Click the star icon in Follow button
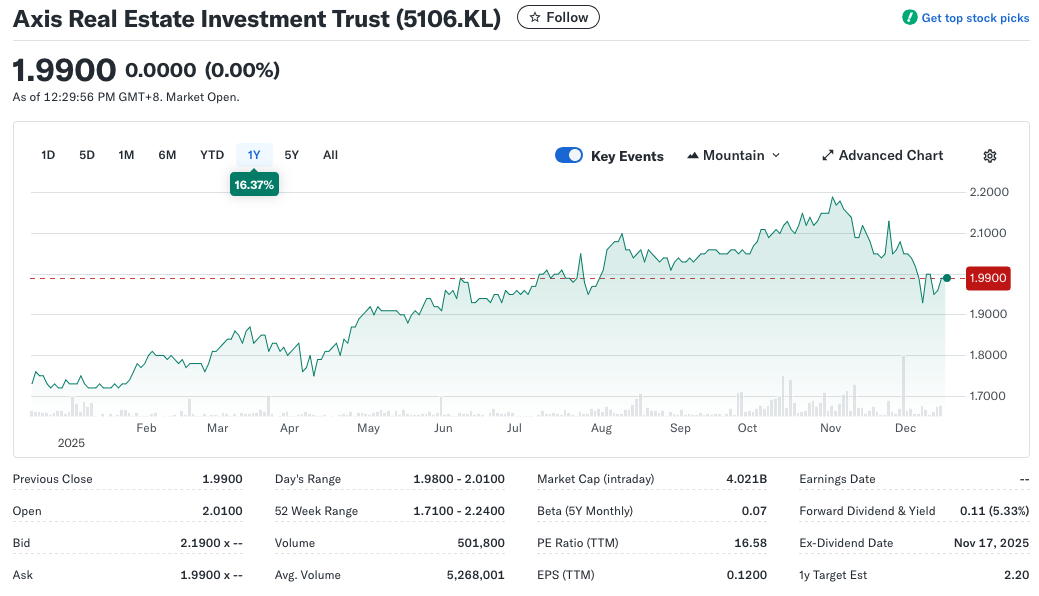Screen dimensions: 1039x596 [535, 18]
